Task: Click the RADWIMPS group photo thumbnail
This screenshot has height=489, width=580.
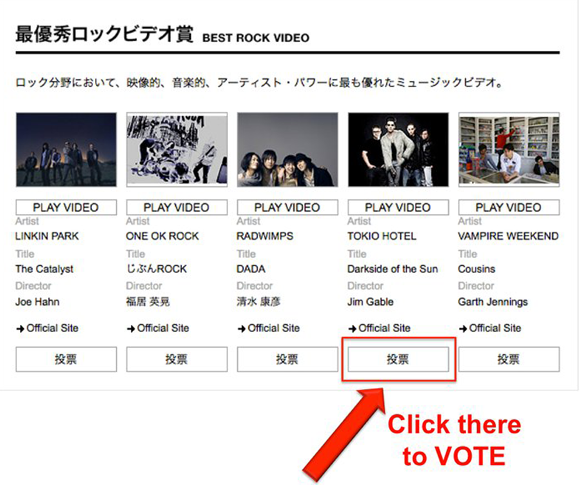Action: pyautogui.click(x=287, y=150)
